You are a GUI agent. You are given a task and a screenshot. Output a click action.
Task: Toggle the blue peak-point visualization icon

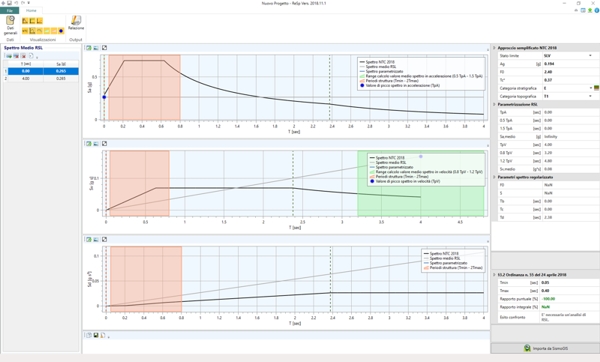(x=61, y=31)
